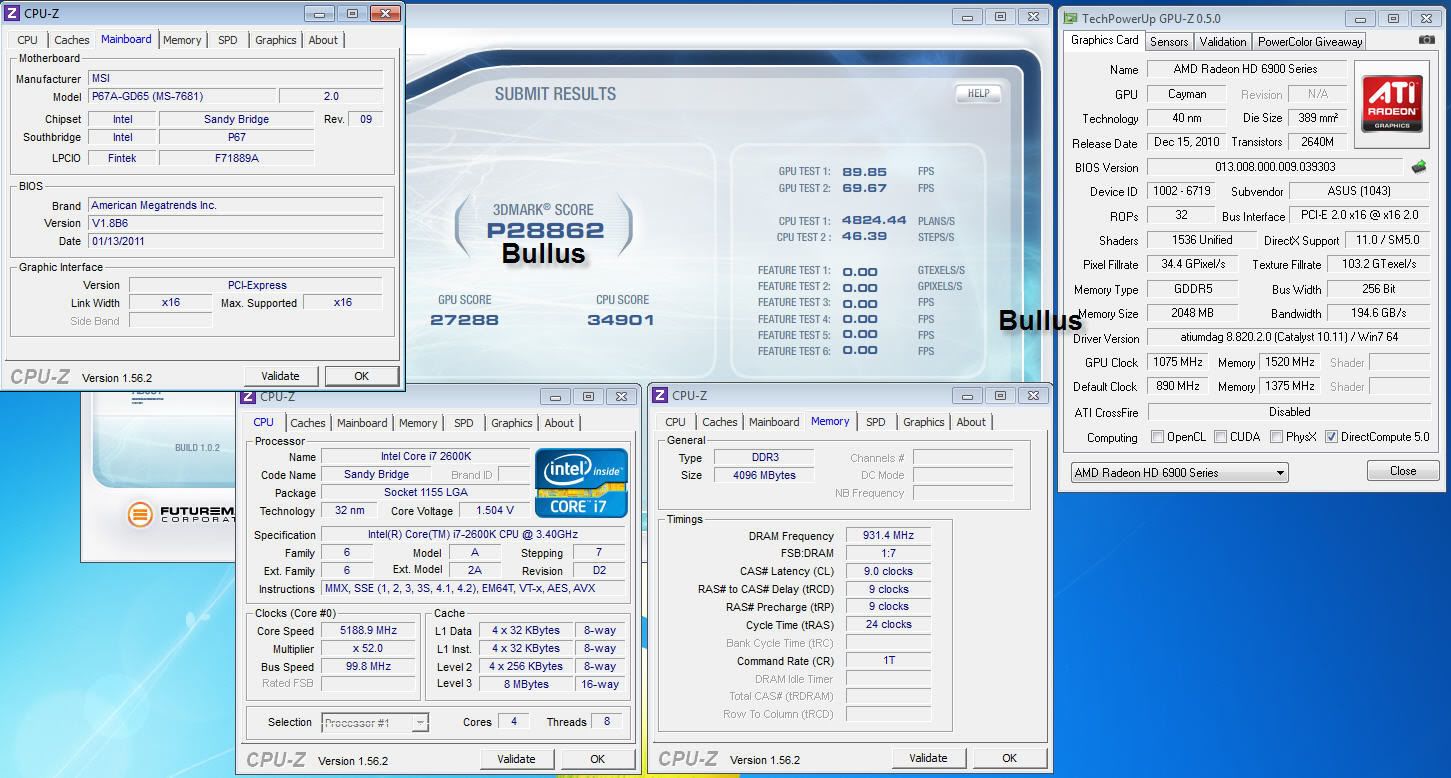Click GPU-Z BIOS save chip icon
This screenshot has height=778, width=1451.
1419,166
